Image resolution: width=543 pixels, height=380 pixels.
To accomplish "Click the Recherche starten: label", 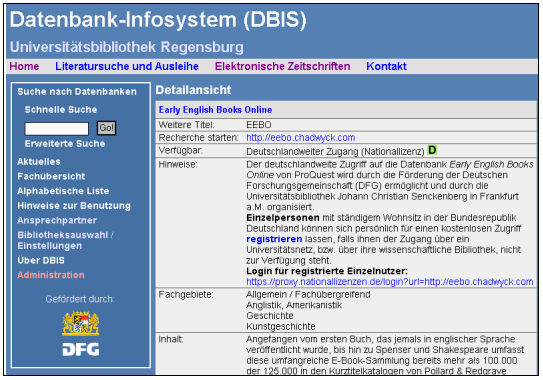I will pos(198,138).
